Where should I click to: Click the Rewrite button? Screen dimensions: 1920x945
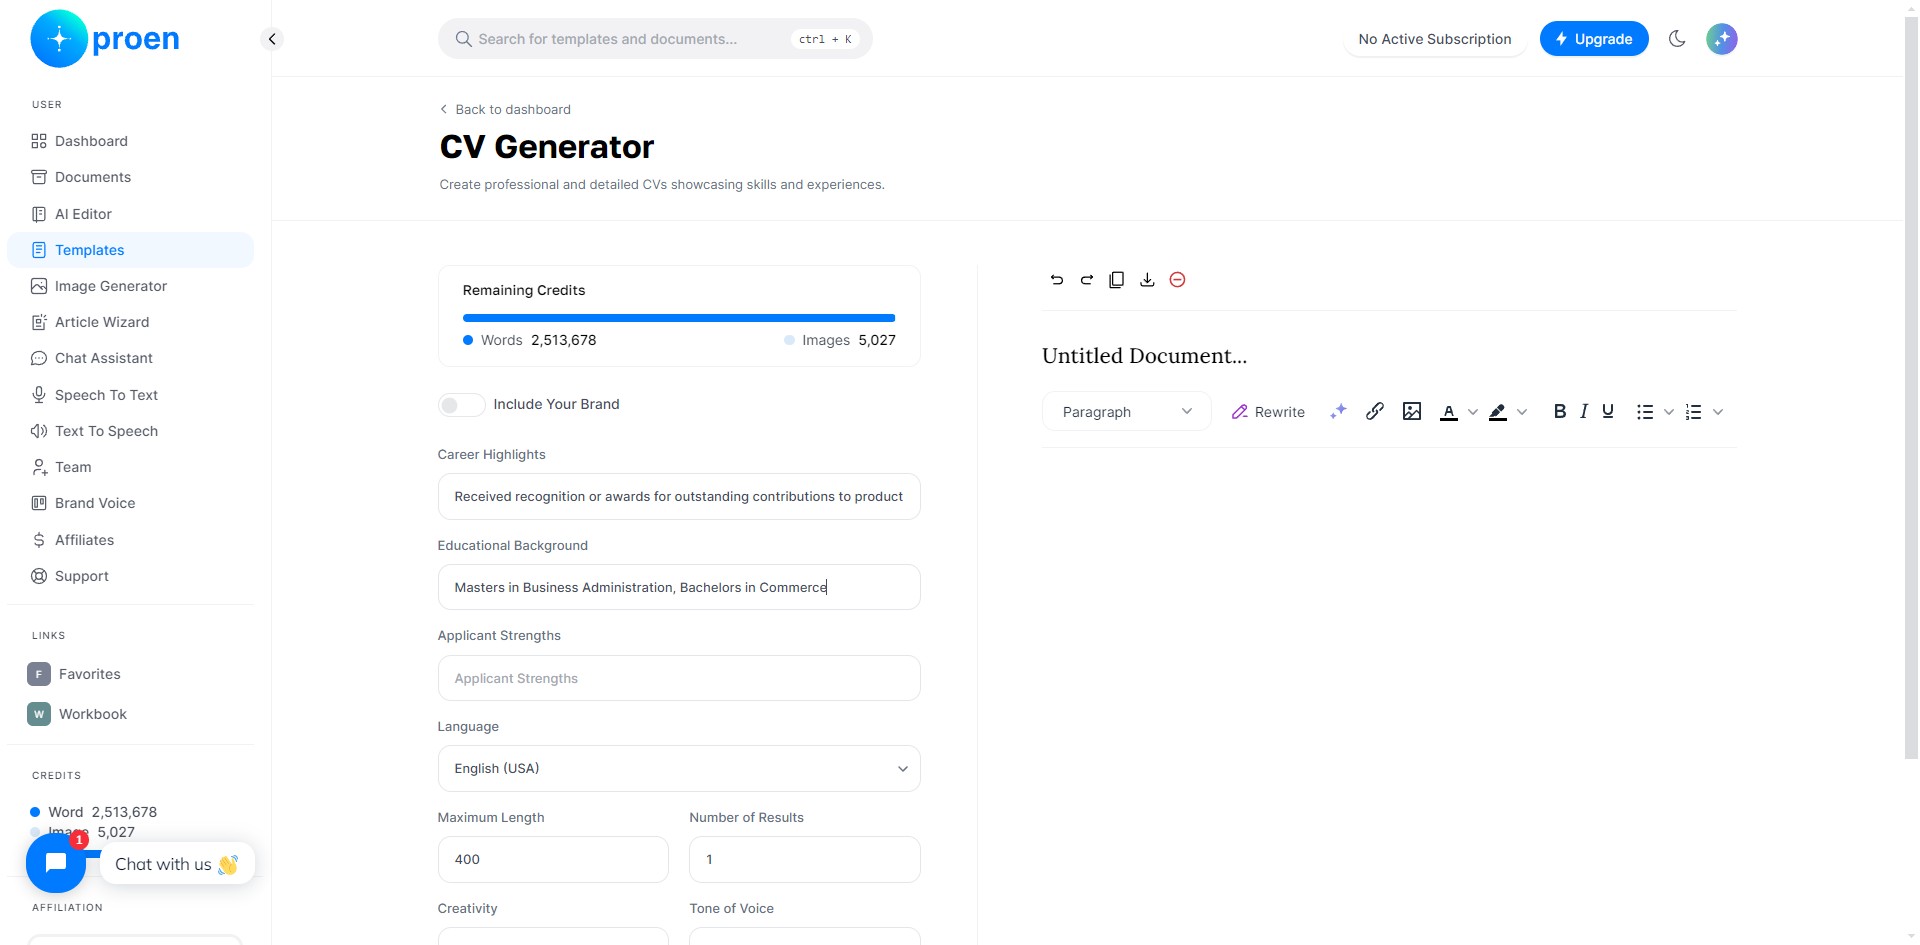(1268, 412)
